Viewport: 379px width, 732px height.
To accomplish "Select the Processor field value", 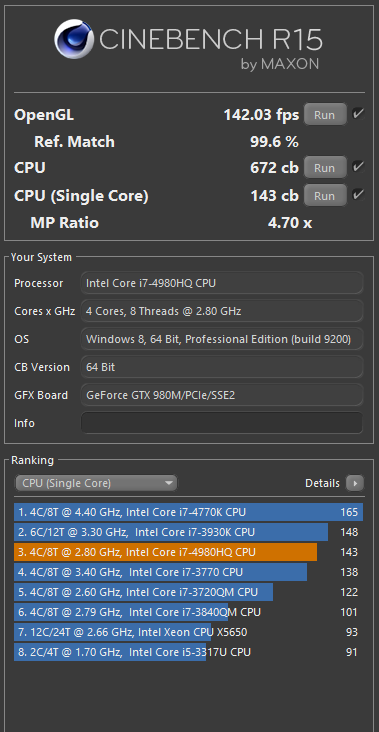I will click(x=222, y=283).
